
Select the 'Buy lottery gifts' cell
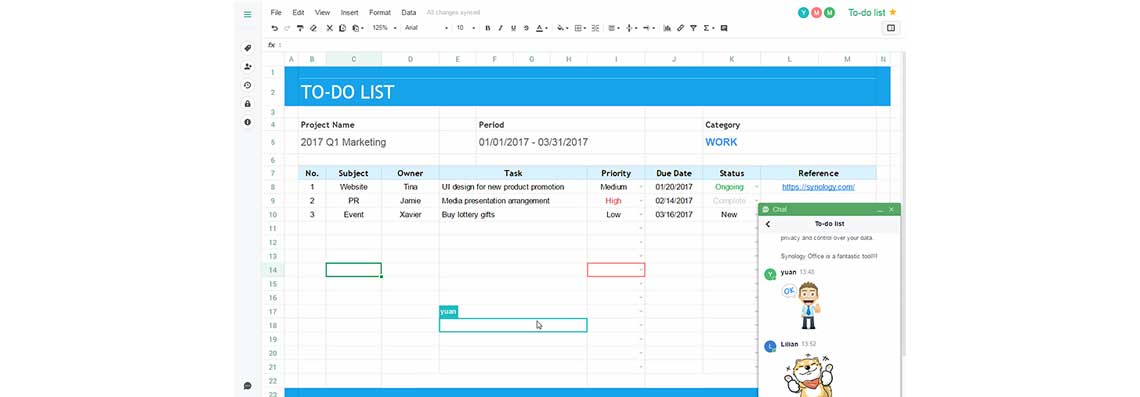(513, 214)
